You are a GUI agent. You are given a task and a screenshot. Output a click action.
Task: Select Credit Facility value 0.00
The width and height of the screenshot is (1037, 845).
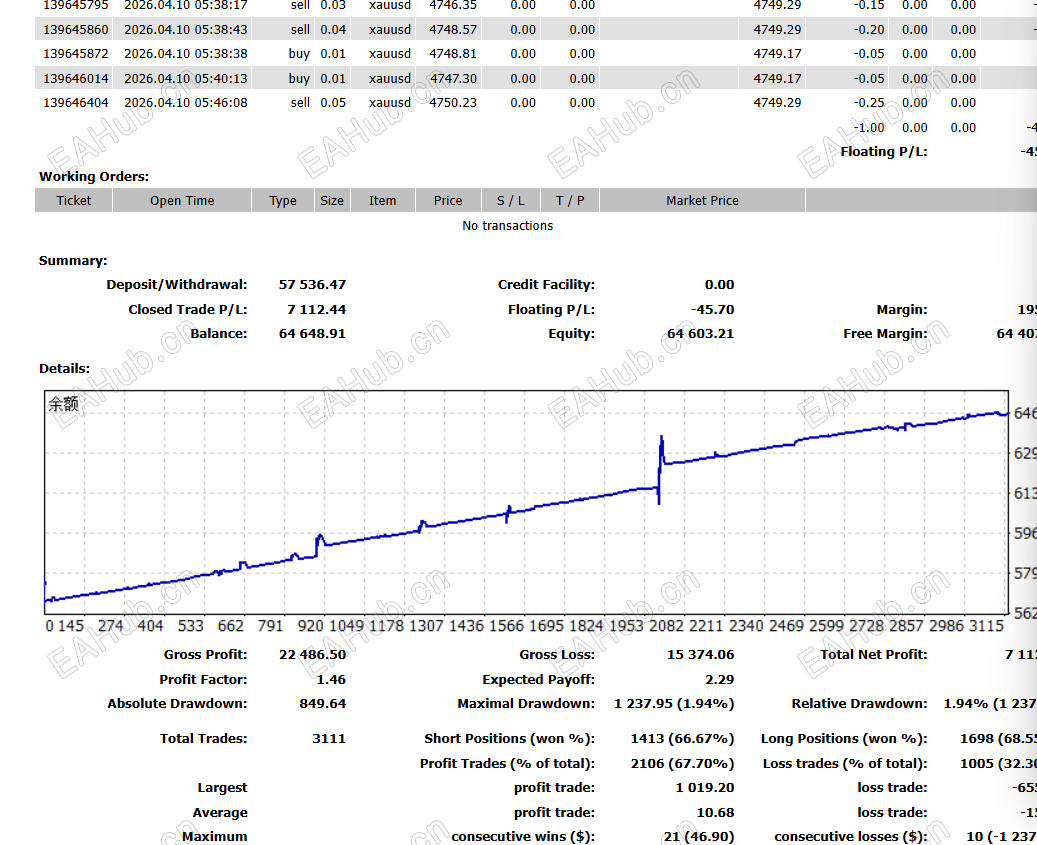click(719, 284)
